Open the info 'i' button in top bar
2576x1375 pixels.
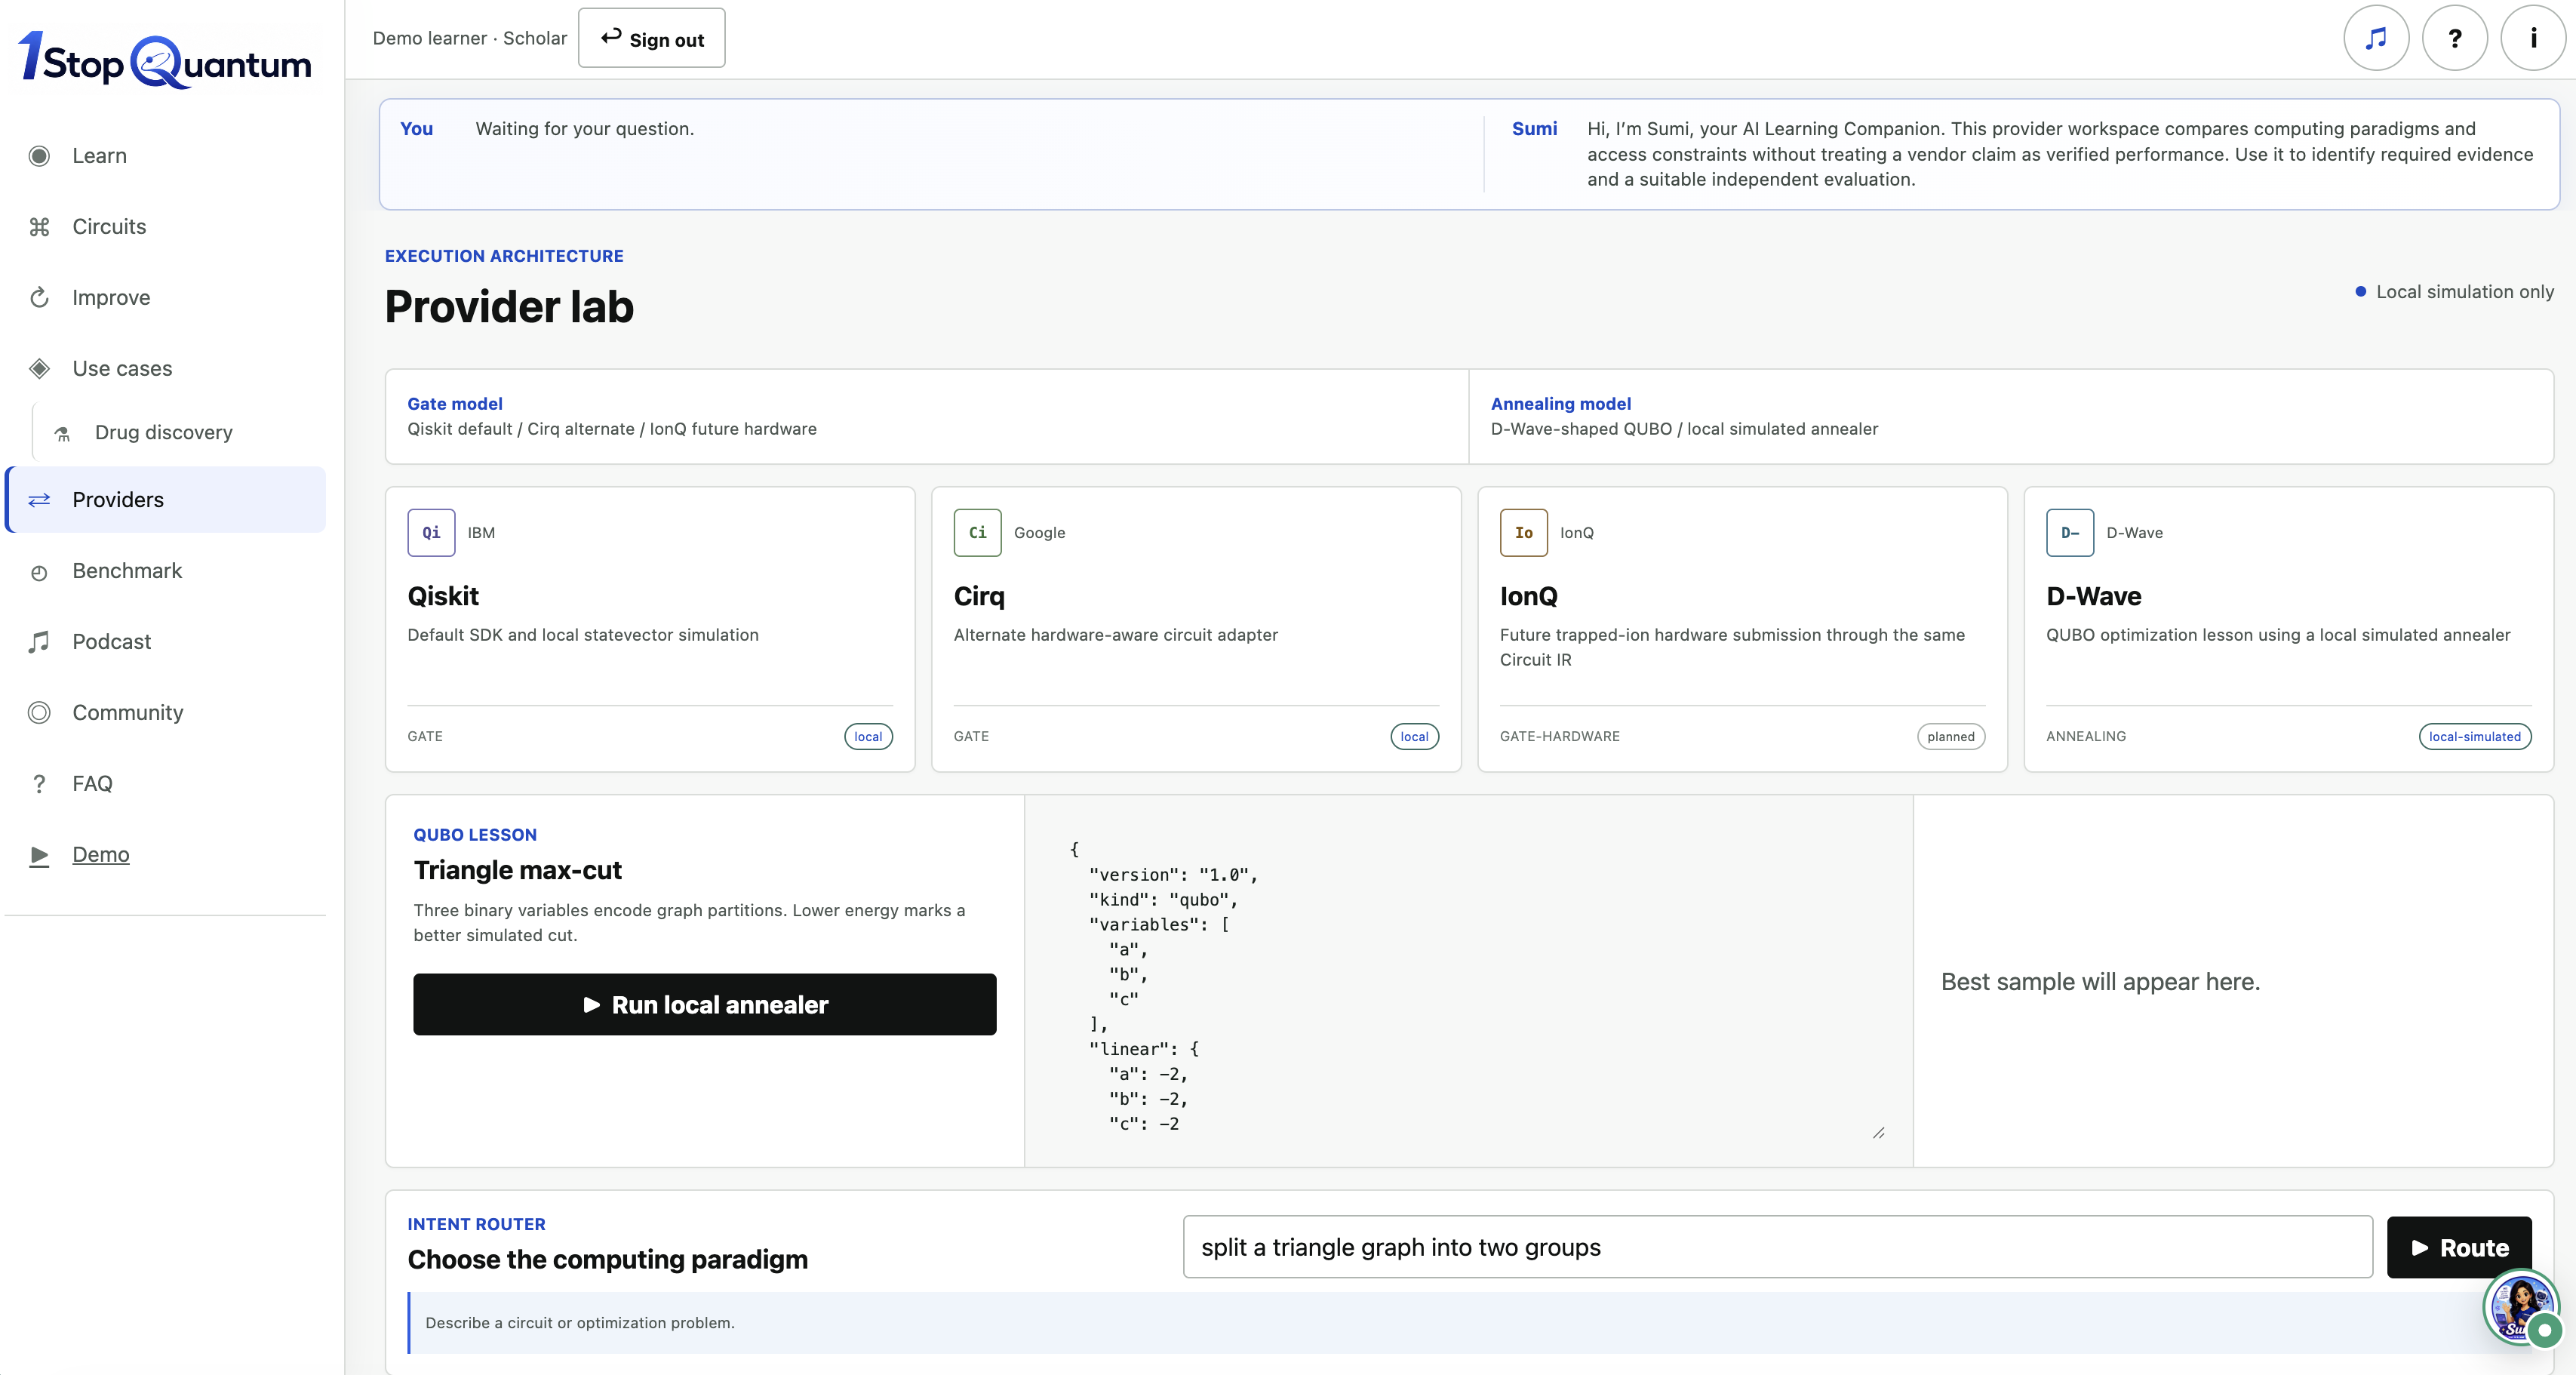coord(2533,38)
